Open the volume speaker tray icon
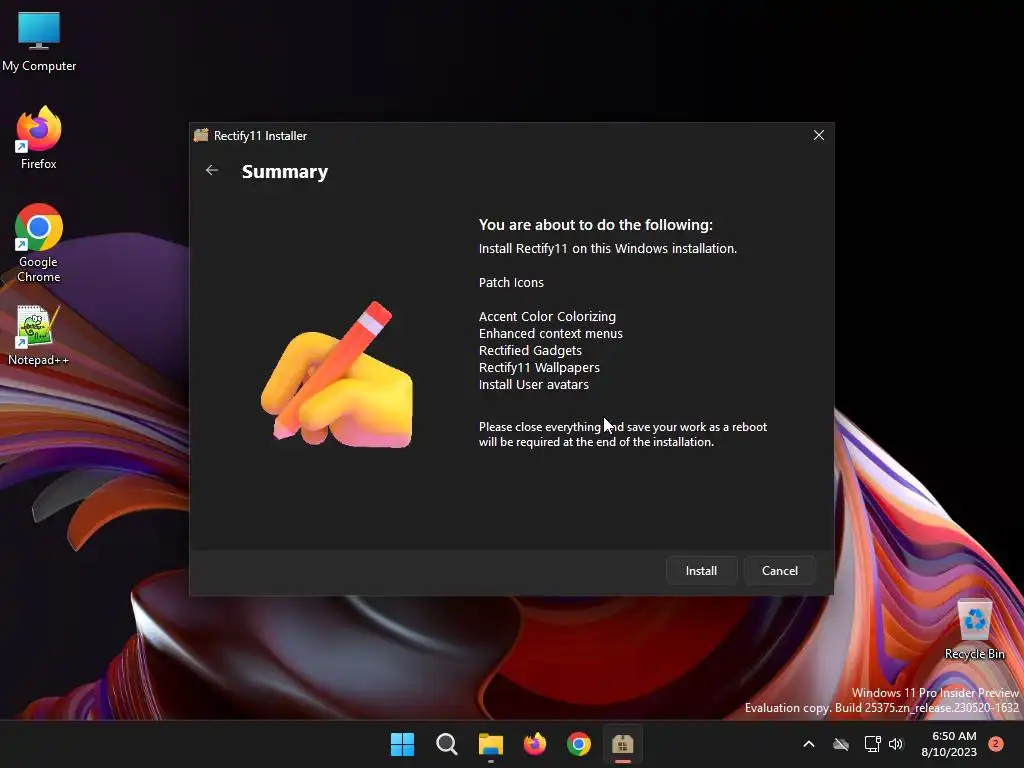This screenshot has height=768, width=1024. click(896, 744)
